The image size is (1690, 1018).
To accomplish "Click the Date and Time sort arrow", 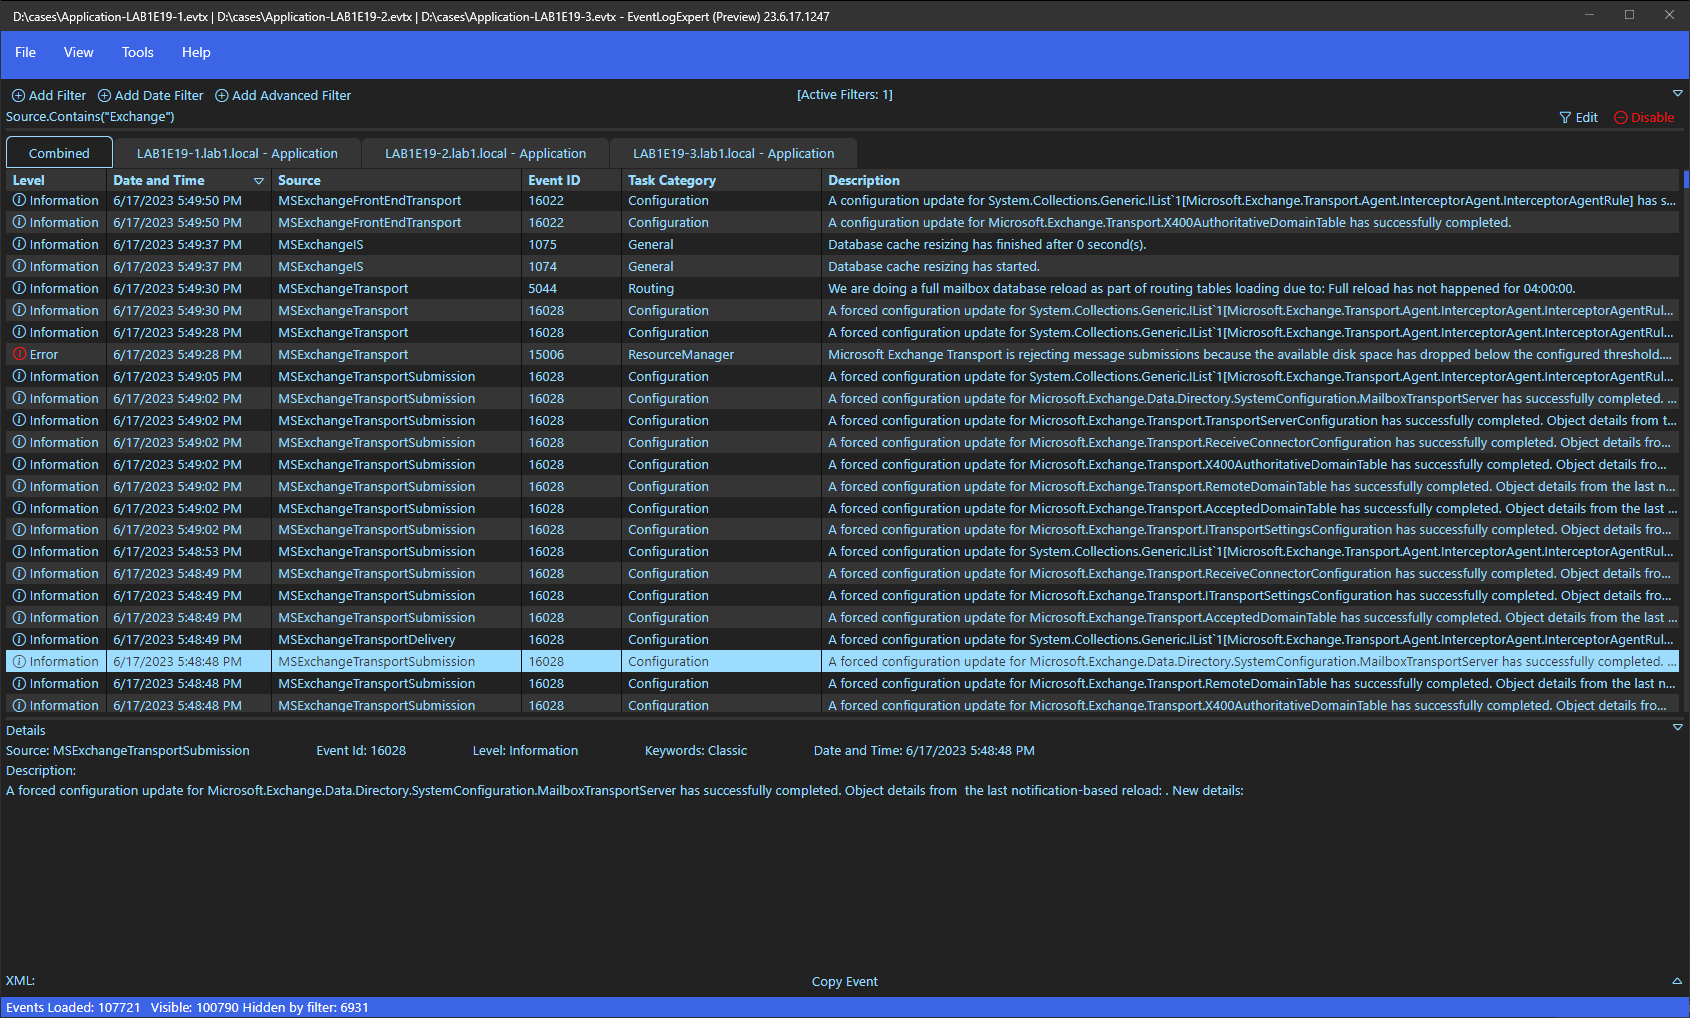I will 259,181.
